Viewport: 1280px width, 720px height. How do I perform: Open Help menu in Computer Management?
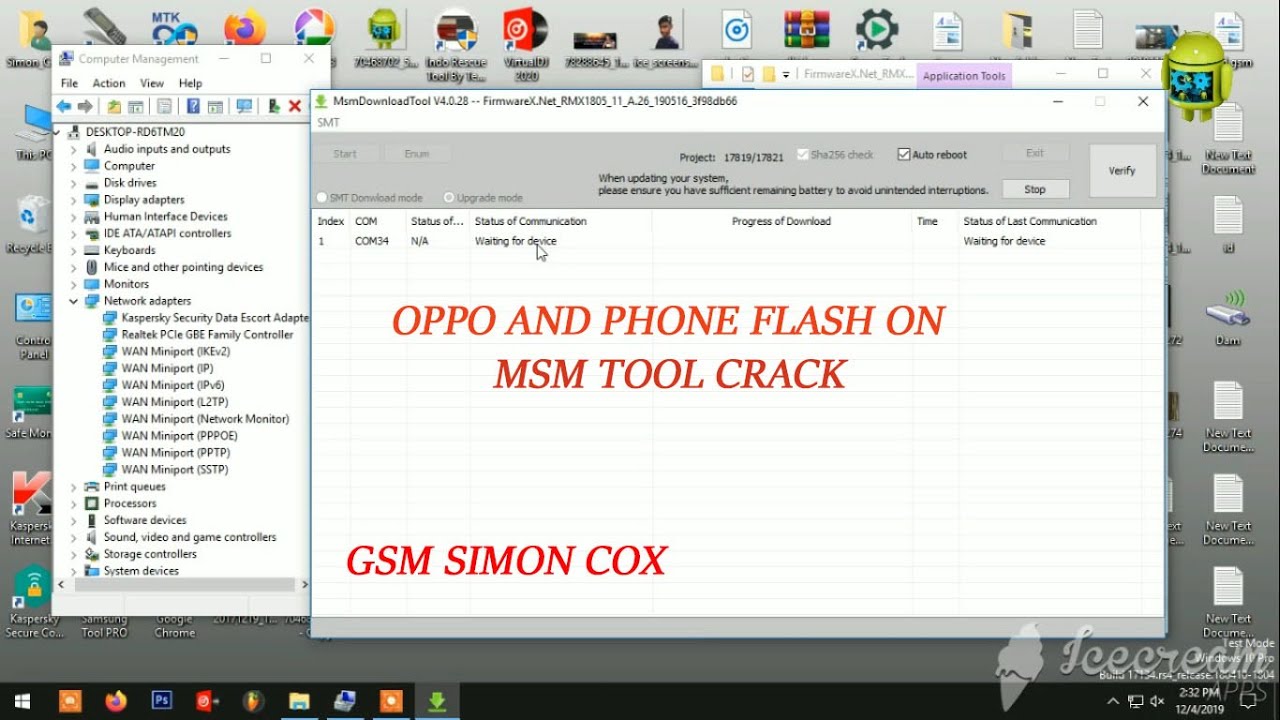tap(190, 83)
